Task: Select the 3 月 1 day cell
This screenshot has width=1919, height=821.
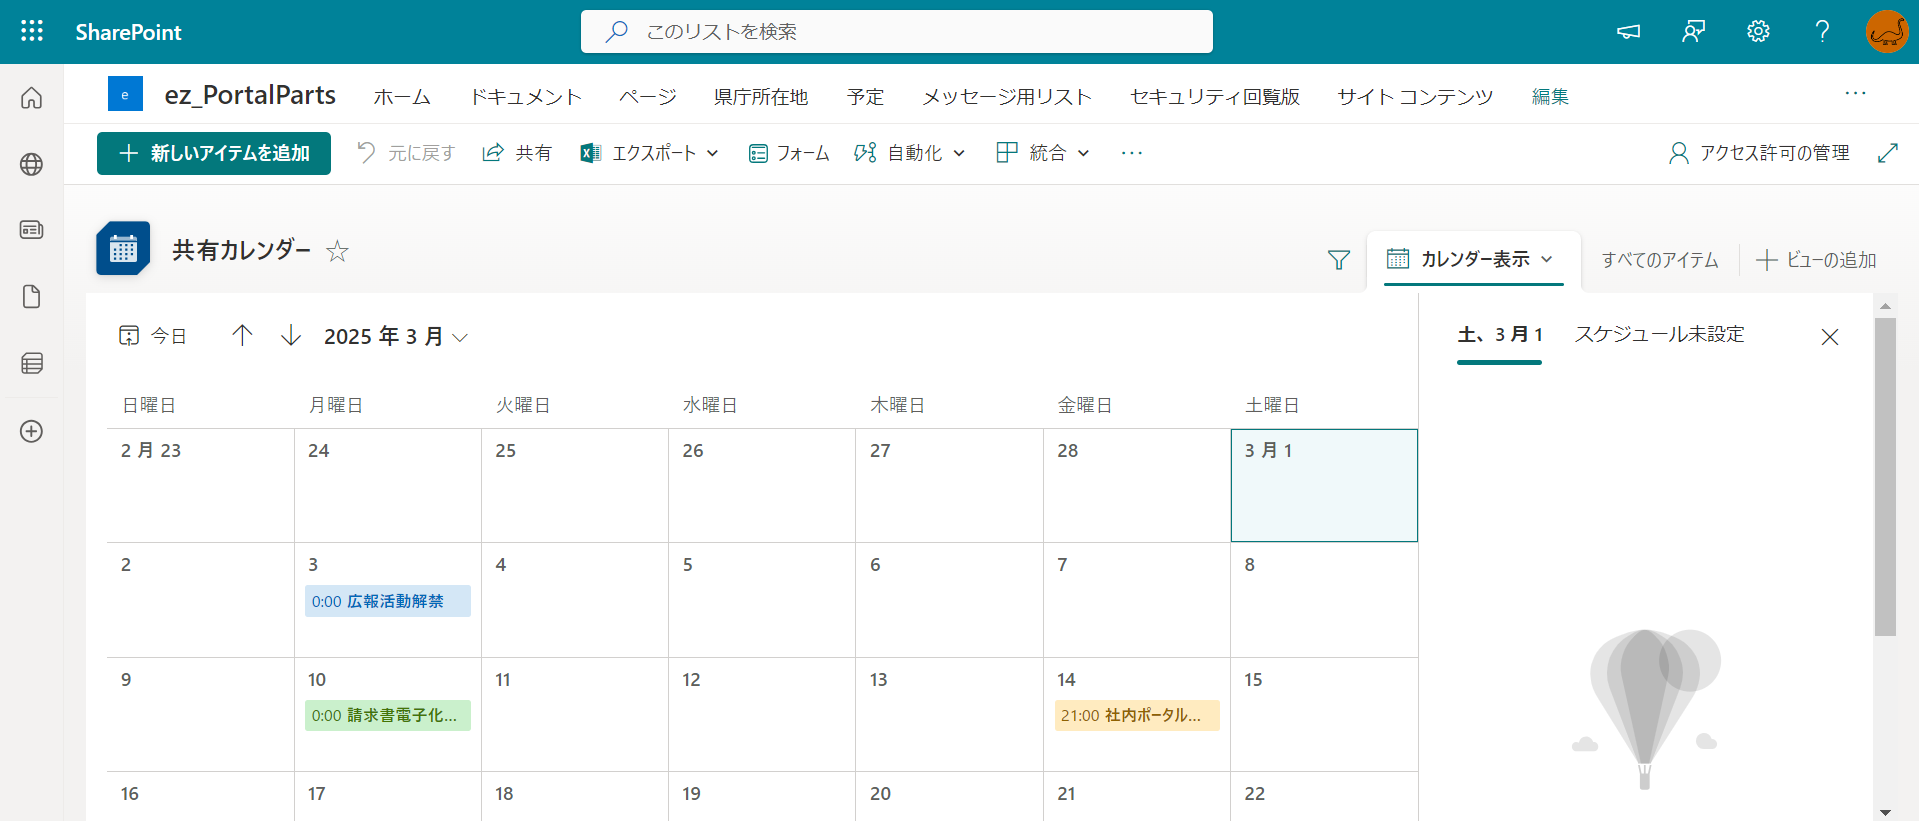Action: coord(1324,485)
